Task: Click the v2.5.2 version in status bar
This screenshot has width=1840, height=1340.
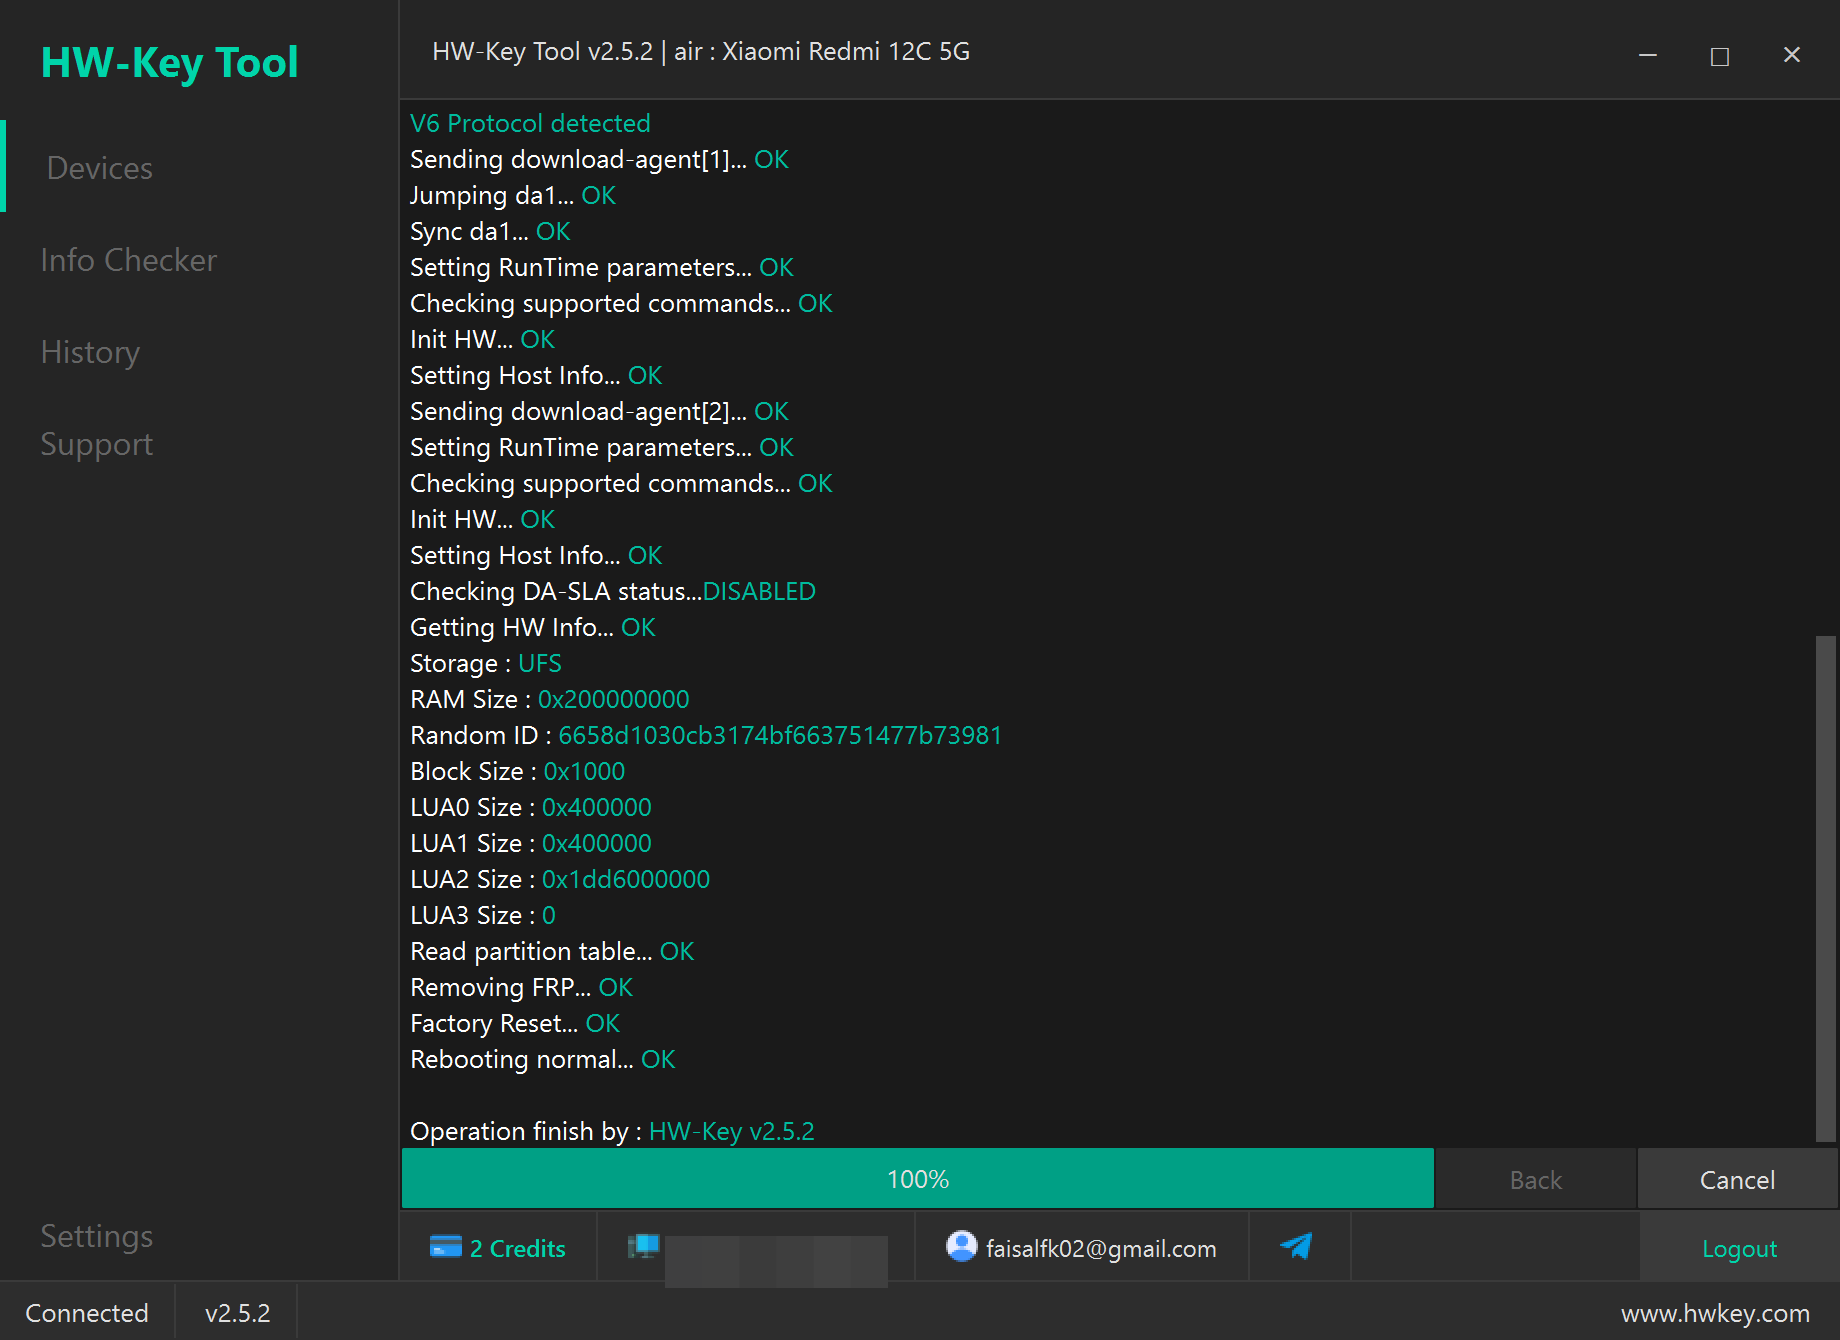Action: pos(237,1312)
